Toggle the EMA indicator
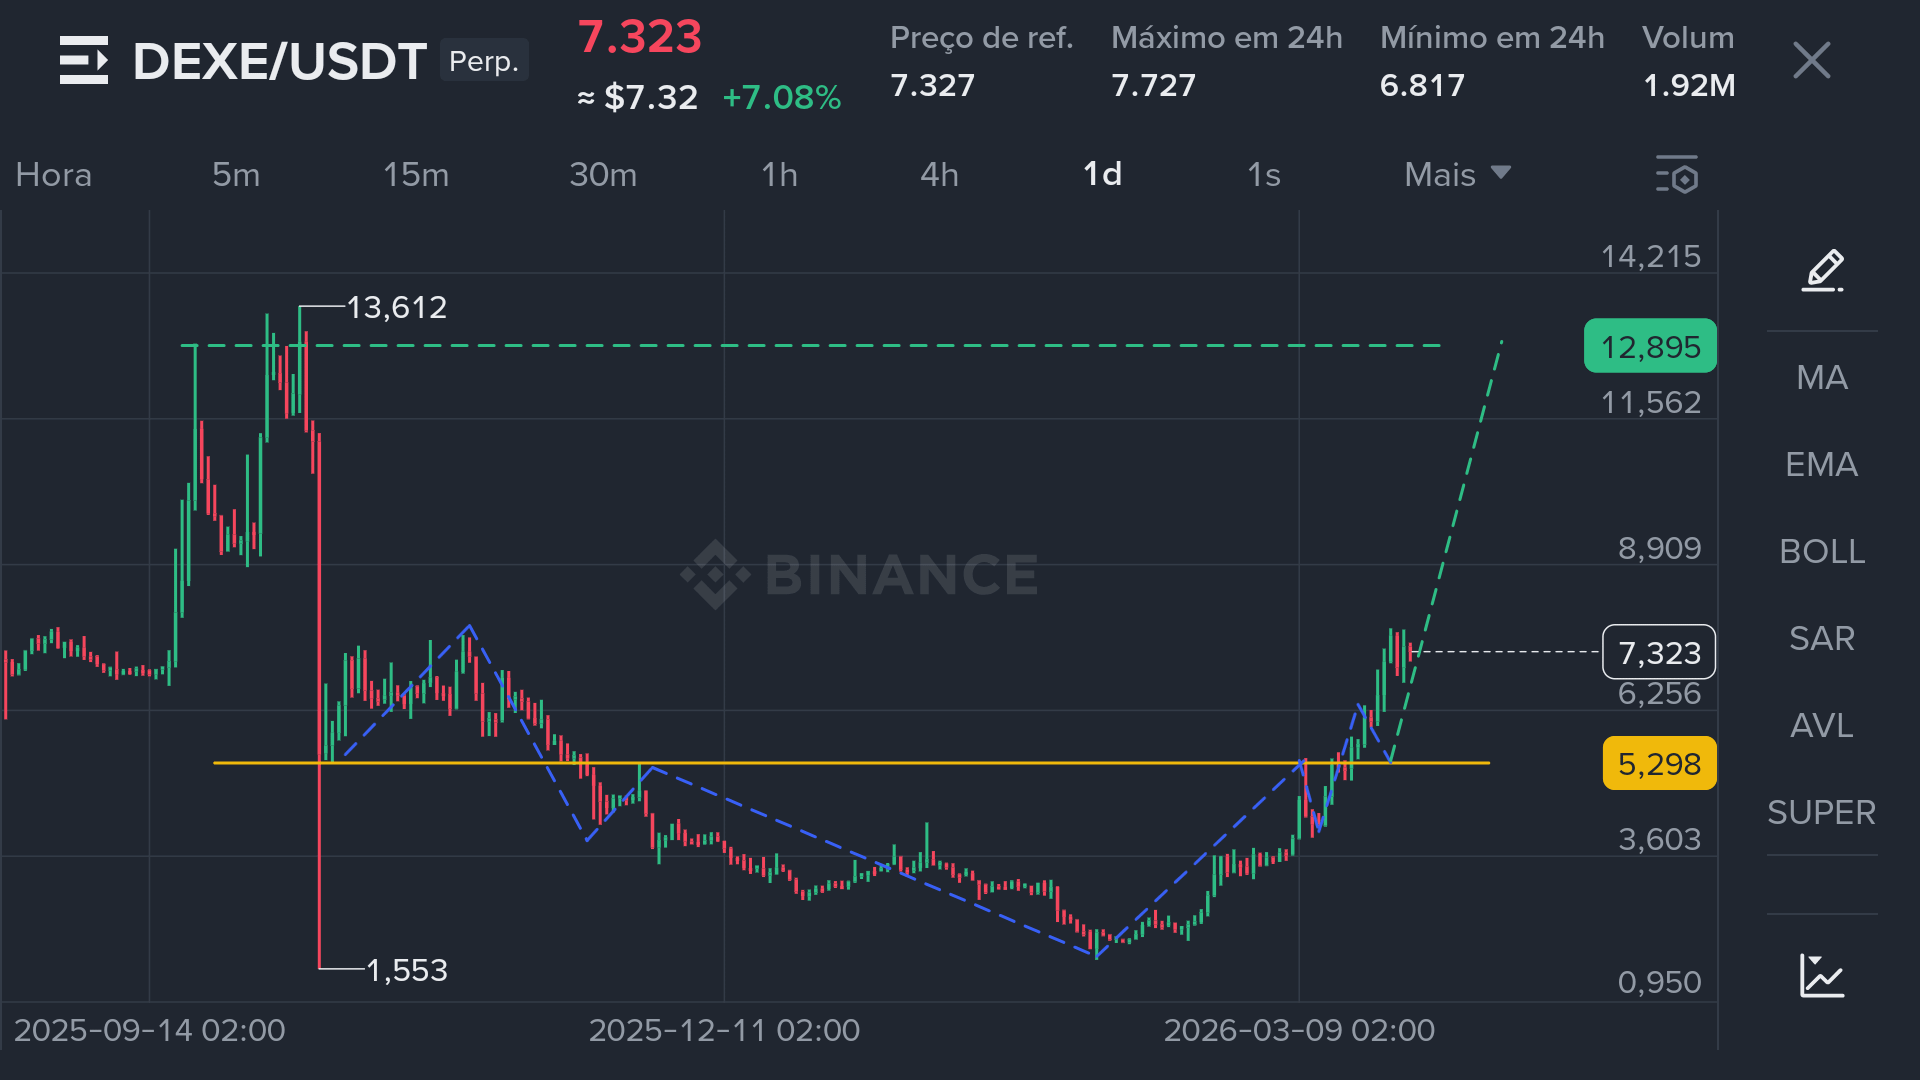Screen dimensions: 1920x1080 1821,465
